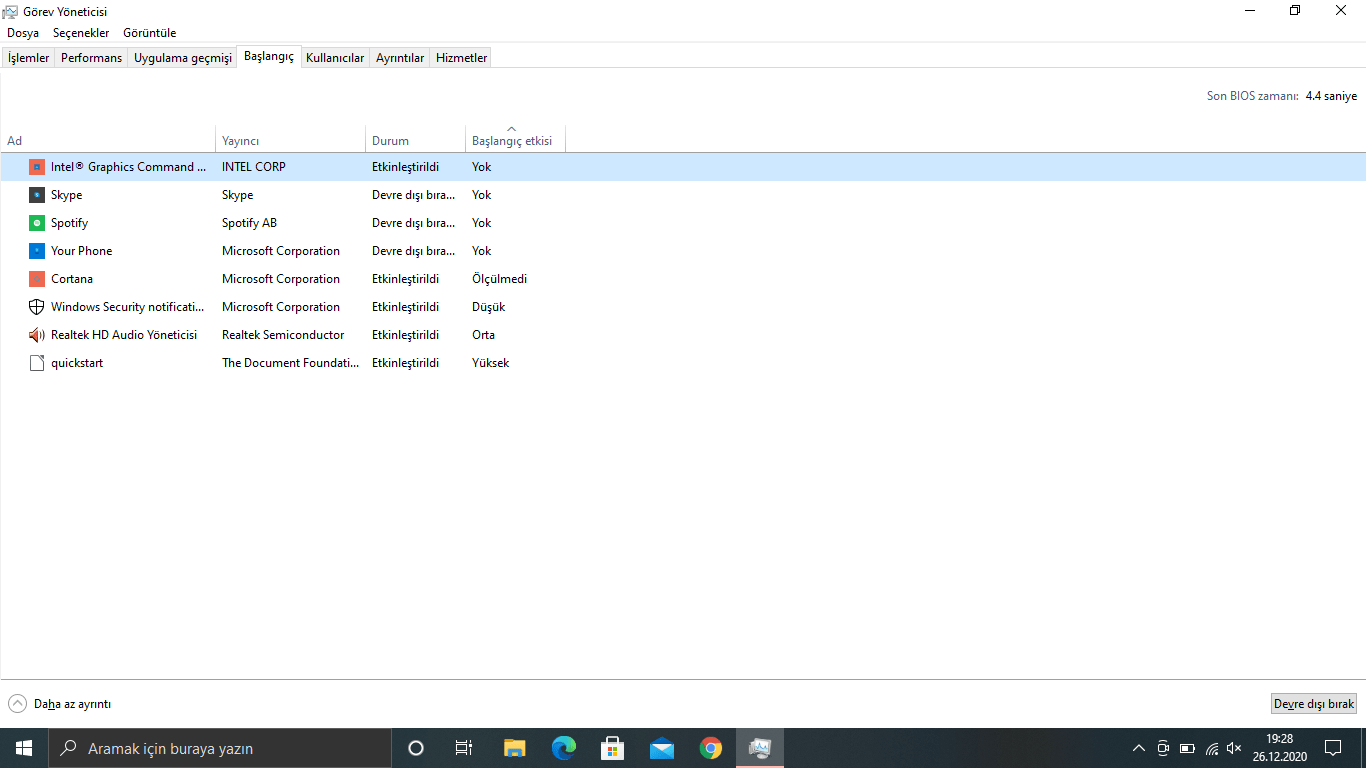Sort by the Başlangıç etkisi column header
1366x768 pixels.
[x=516, y=139]
